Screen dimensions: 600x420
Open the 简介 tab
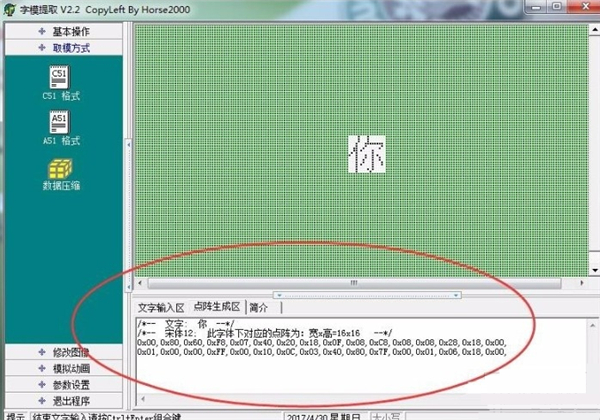point(259,308)
